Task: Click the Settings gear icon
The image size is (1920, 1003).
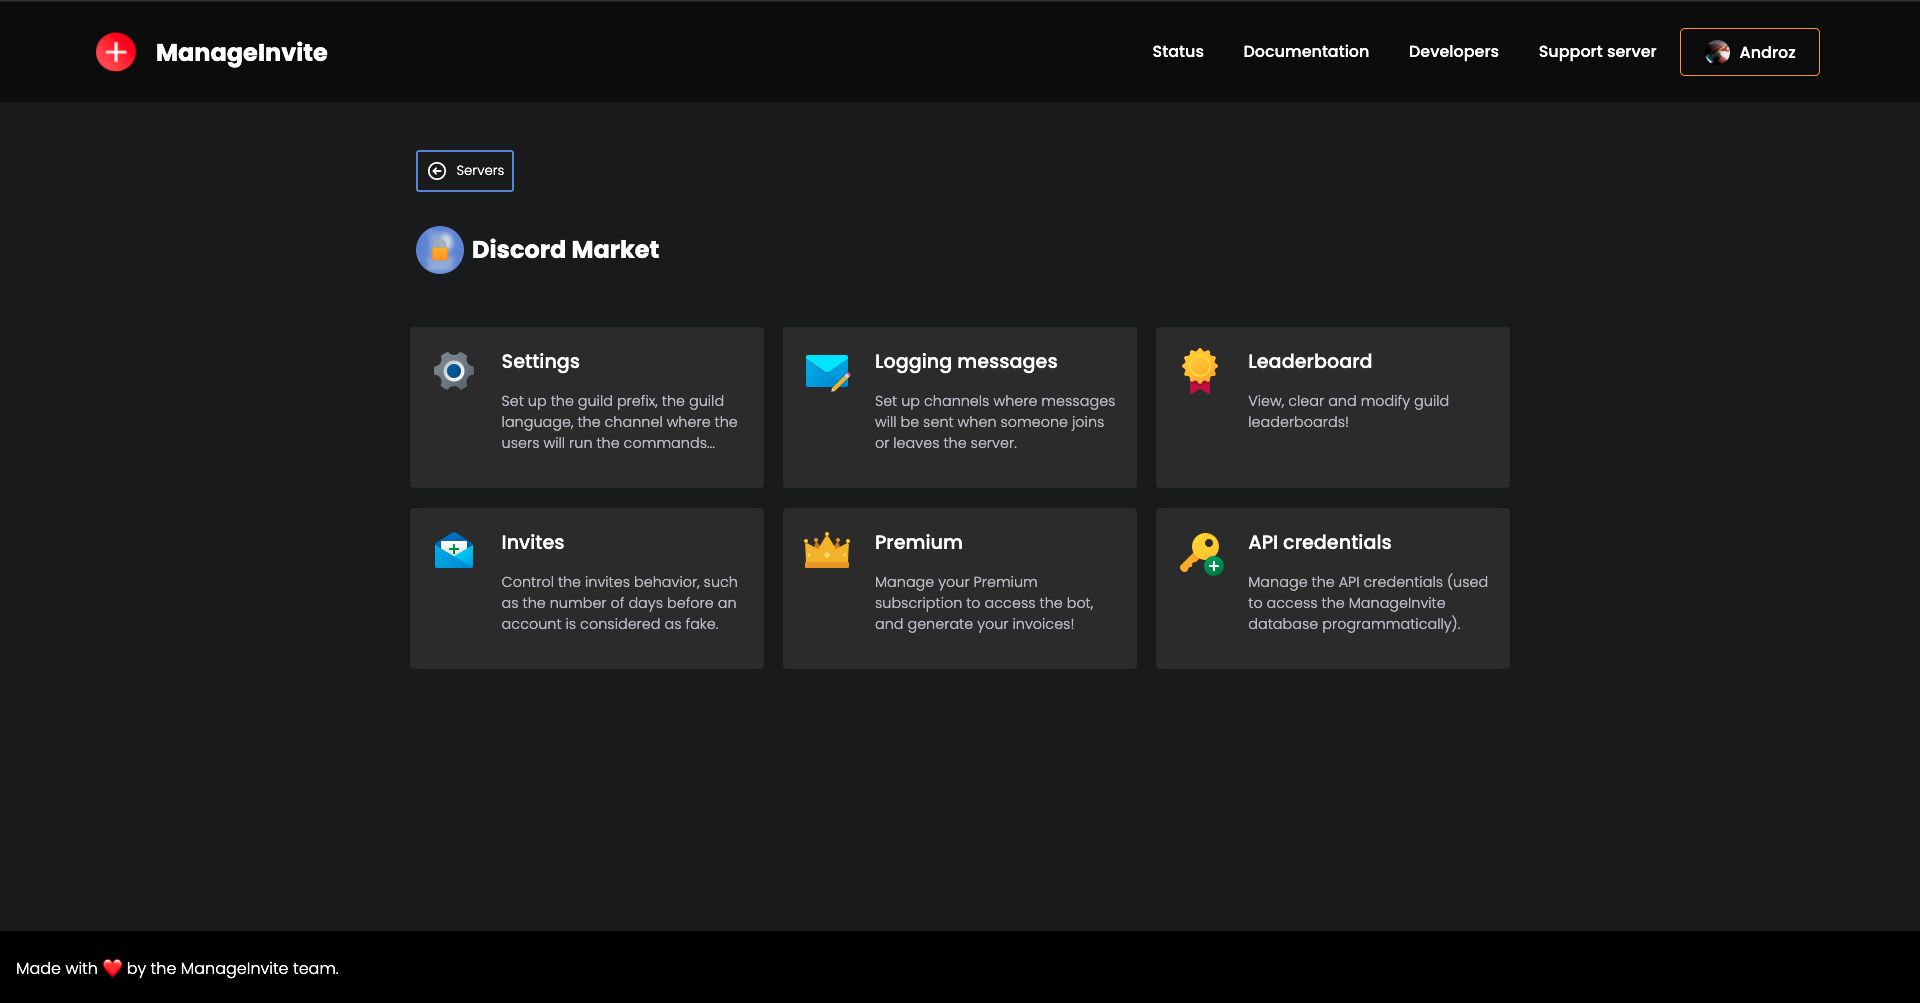Action: coord(454,371)
